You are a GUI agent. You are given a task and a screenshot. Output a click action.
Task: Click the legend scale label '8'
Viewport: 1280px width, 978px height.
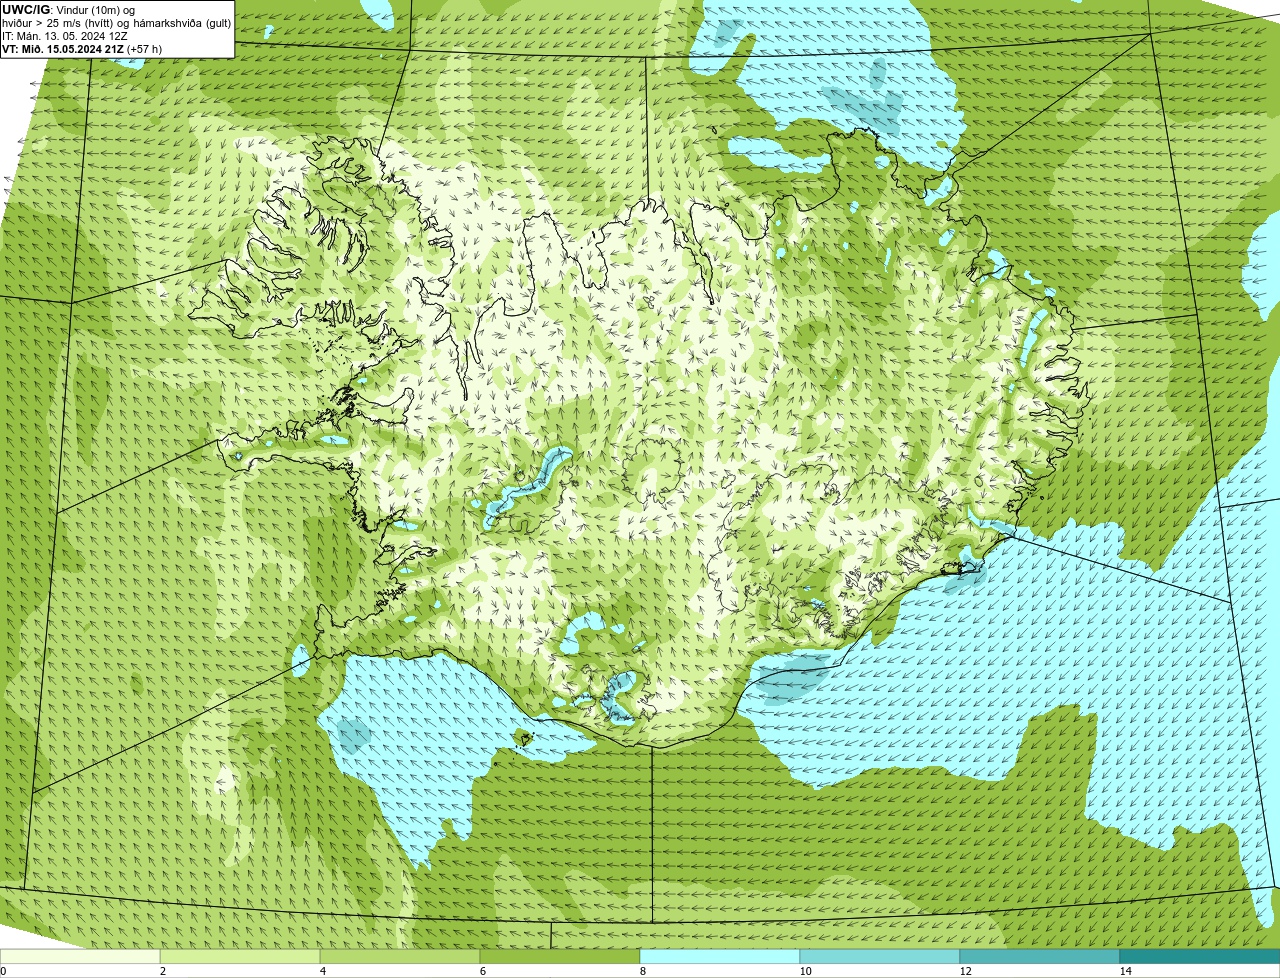click(x=642, y=971)
